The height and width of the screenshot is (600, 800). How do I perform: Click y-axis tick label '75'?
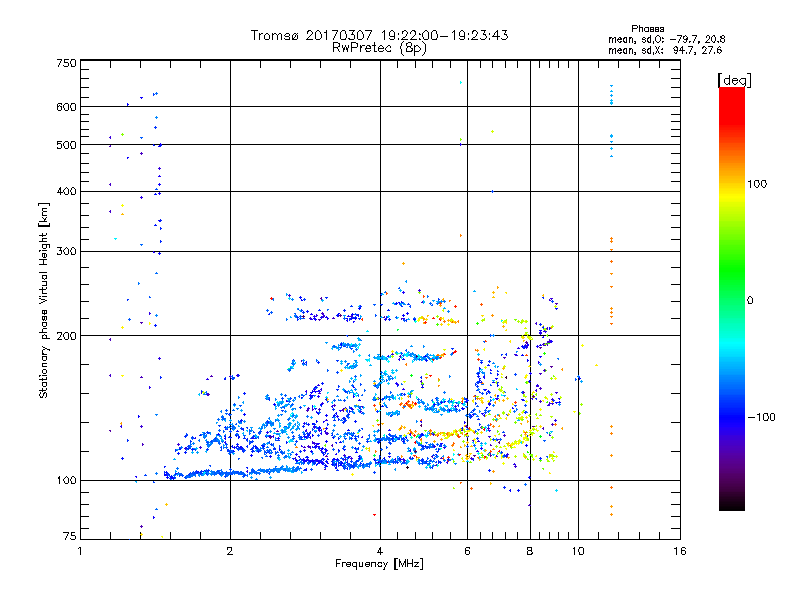[x=70, y=536]
